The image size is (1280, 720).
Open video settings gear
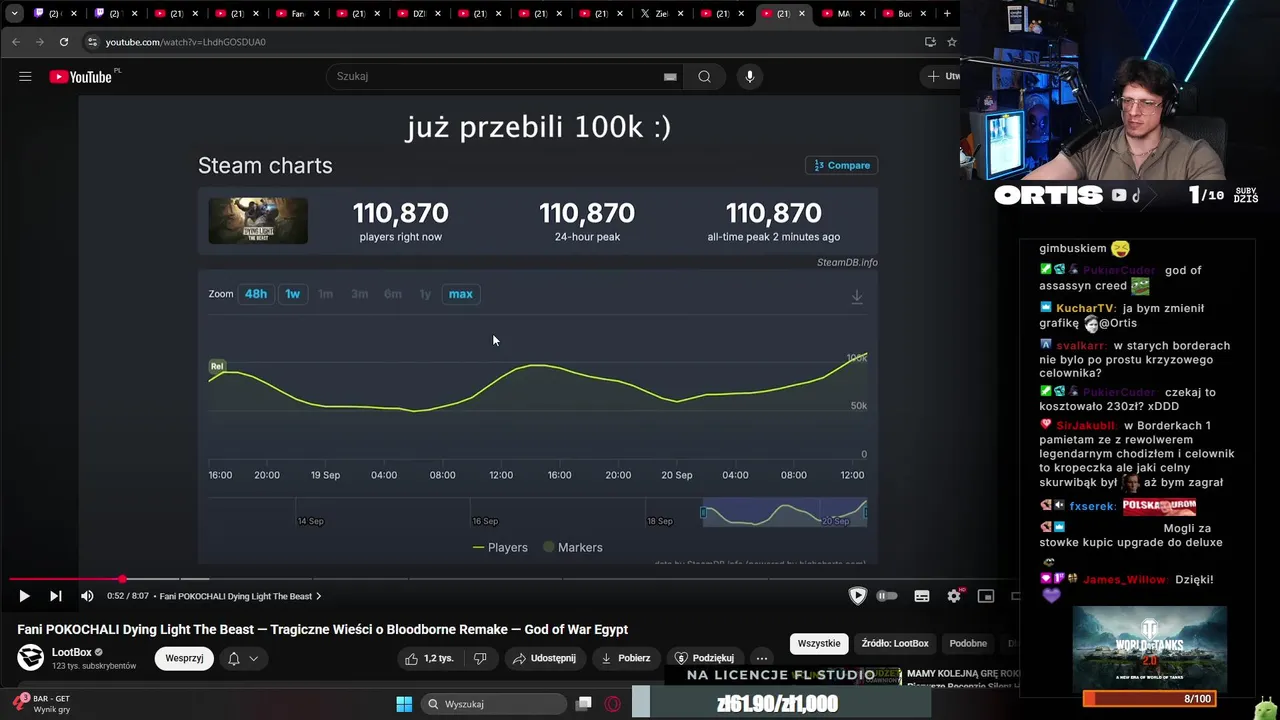coord(954,596)
